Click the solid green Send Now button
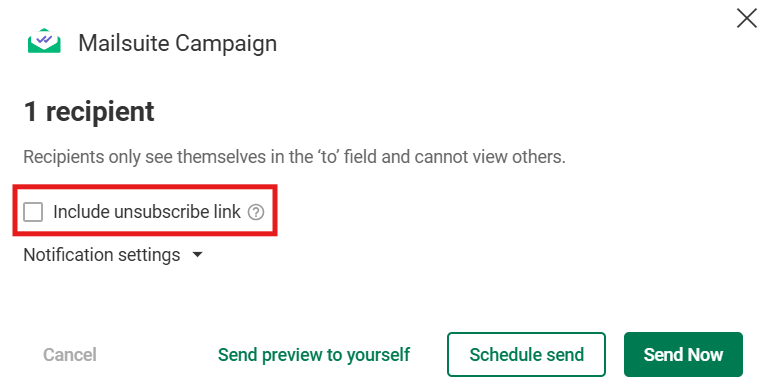The height and width of the screenshot is (390, 762). (683, 355)
